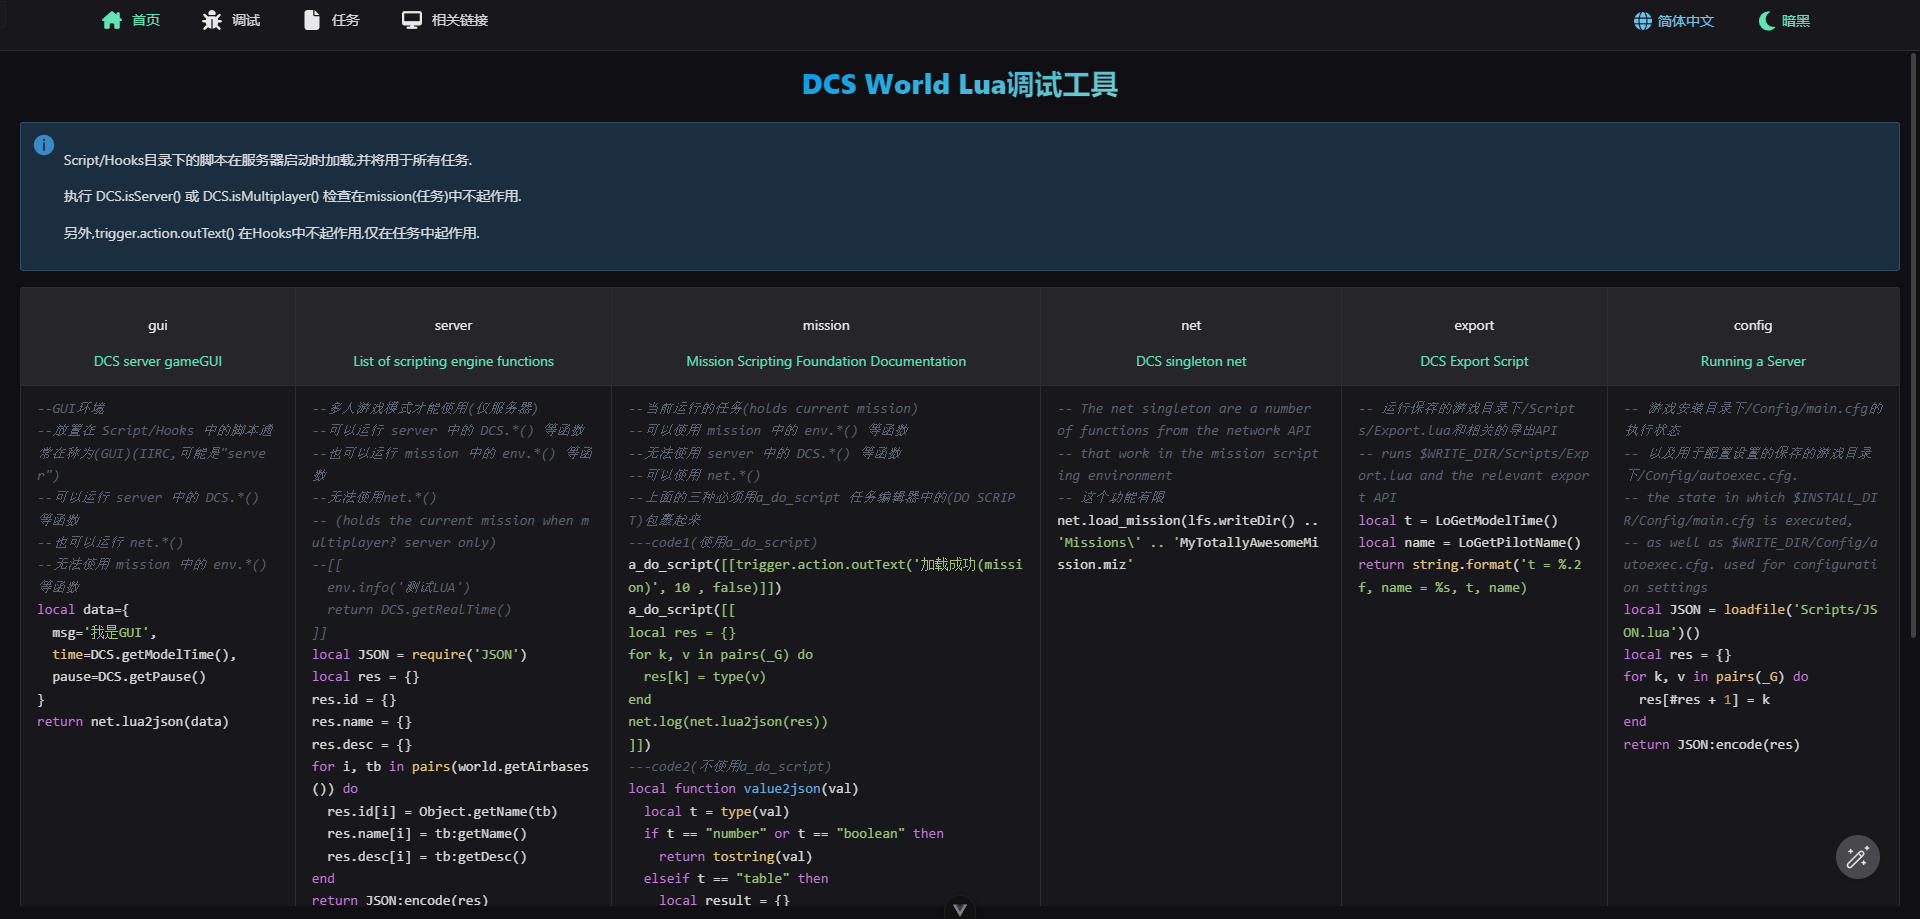Click 'local function value2json(val)' line
Screen dimensions: 1920x919
pos(743,789)
